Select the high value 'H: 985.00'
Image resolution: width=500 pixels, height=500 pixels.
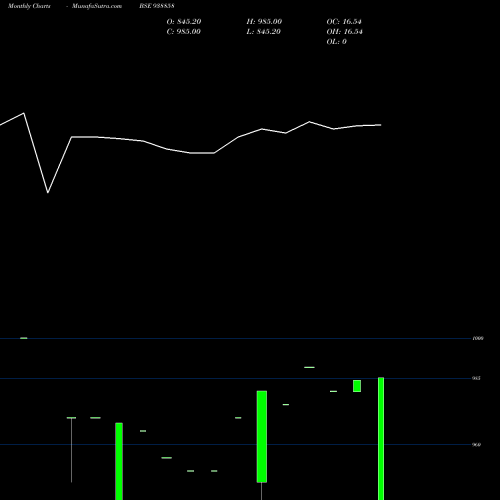tap(264, 22)
